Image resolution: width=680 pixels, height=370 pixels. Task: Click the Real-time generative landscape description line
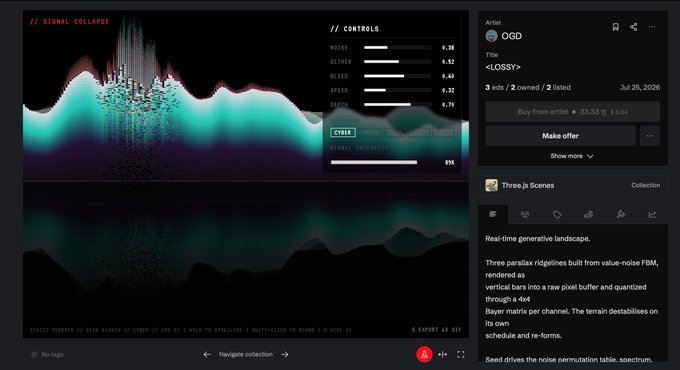click(x=537, y=239)
